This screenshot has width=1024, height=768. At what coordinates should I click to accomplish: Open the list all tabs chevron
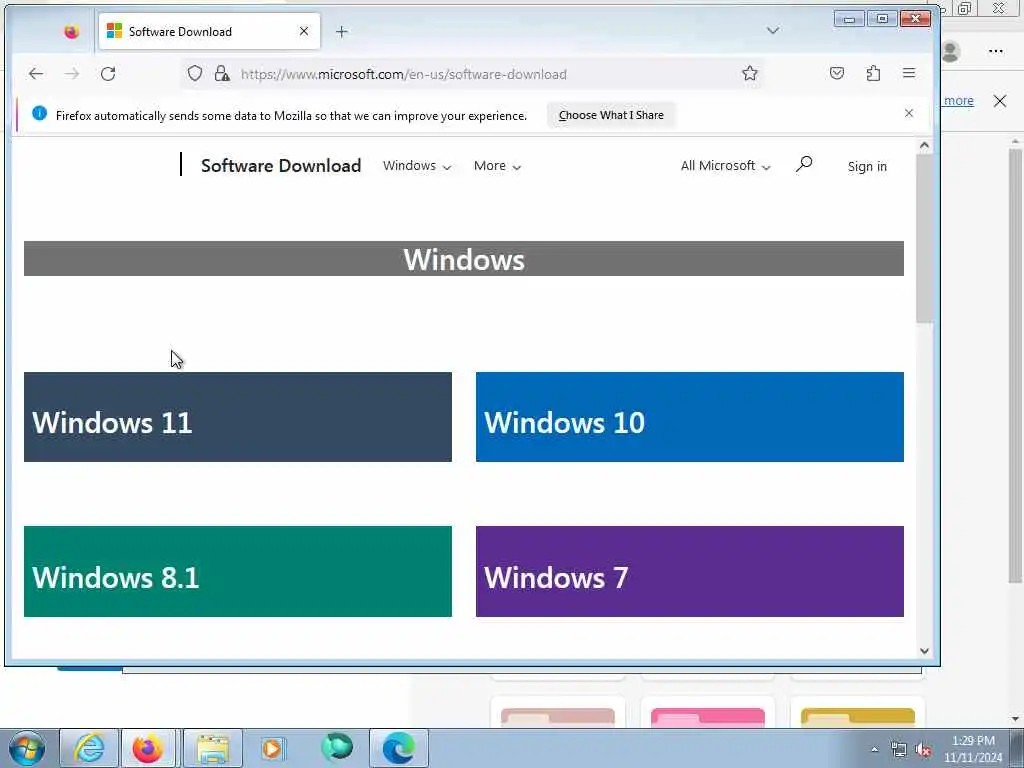coord(773,31)
